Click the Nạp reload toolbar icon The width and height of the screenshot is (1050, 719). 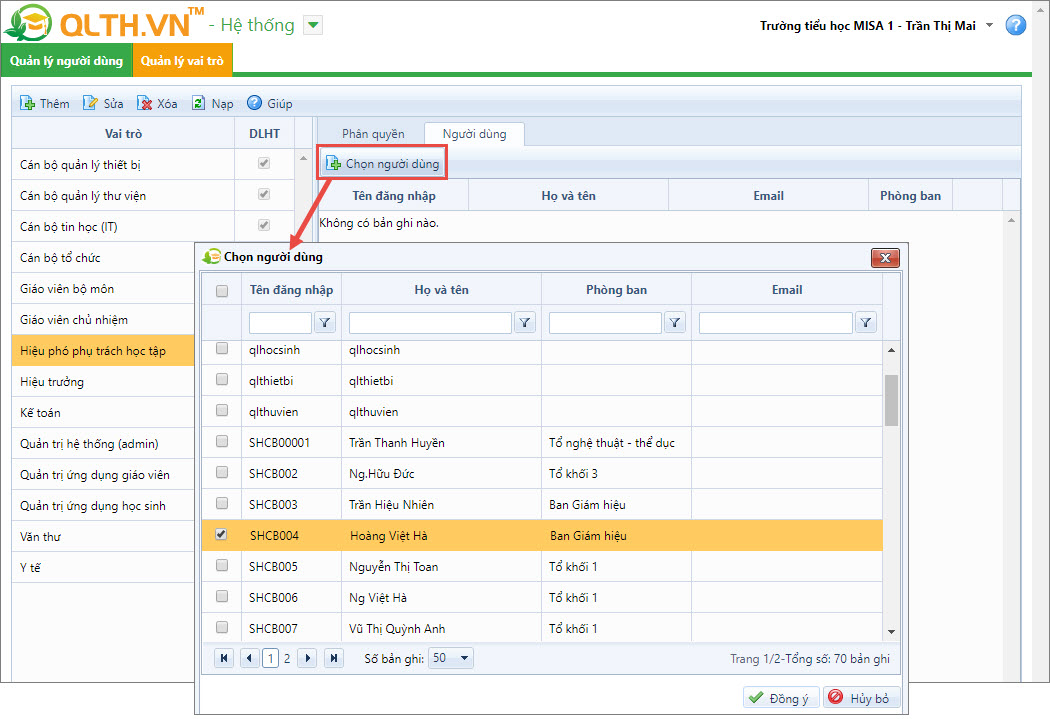[x=199, y=103]
